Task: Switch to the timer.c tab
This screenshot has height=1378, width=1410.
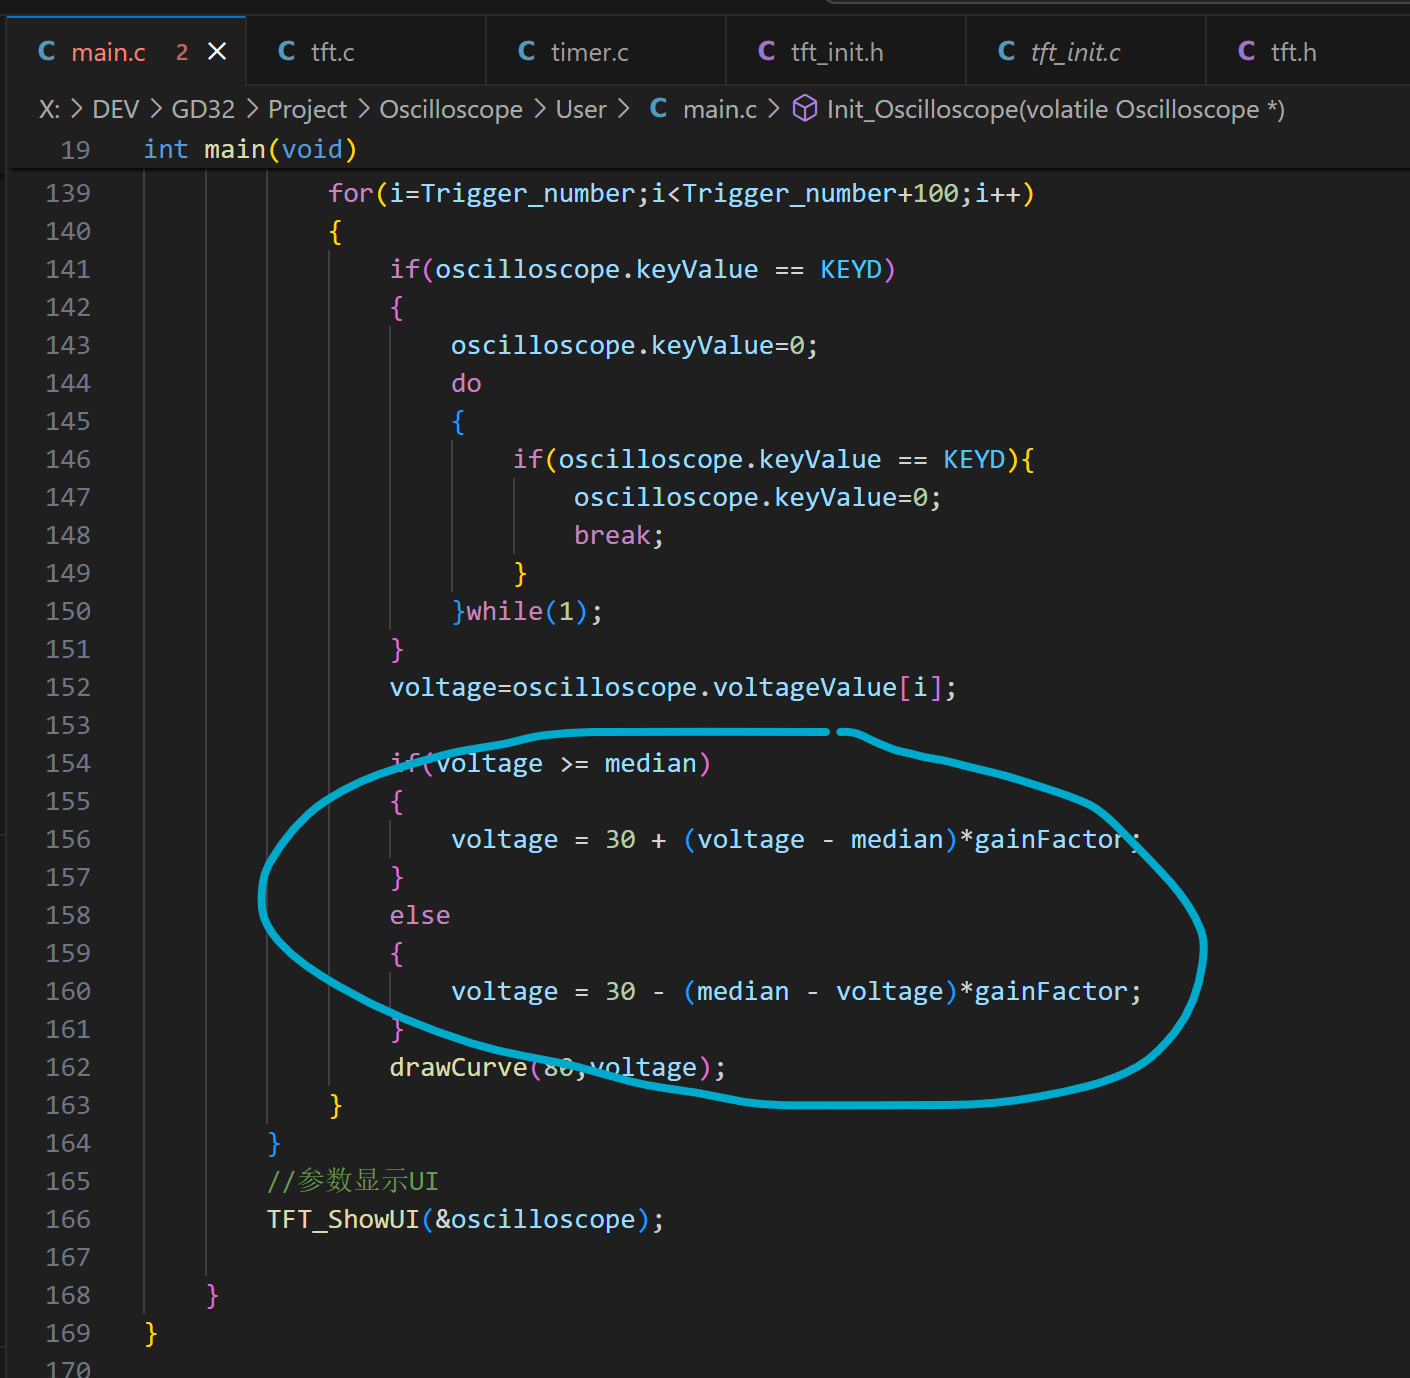Action: pos(589,52)
